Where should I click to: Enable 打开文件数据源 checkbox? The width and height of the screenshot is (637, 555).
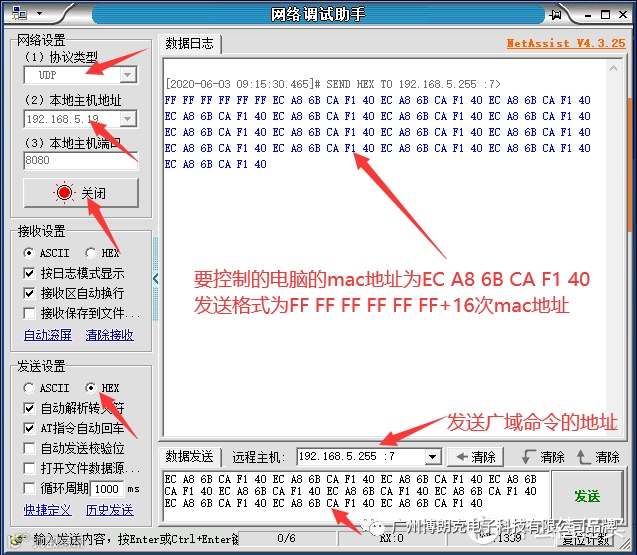pos(29,468)
